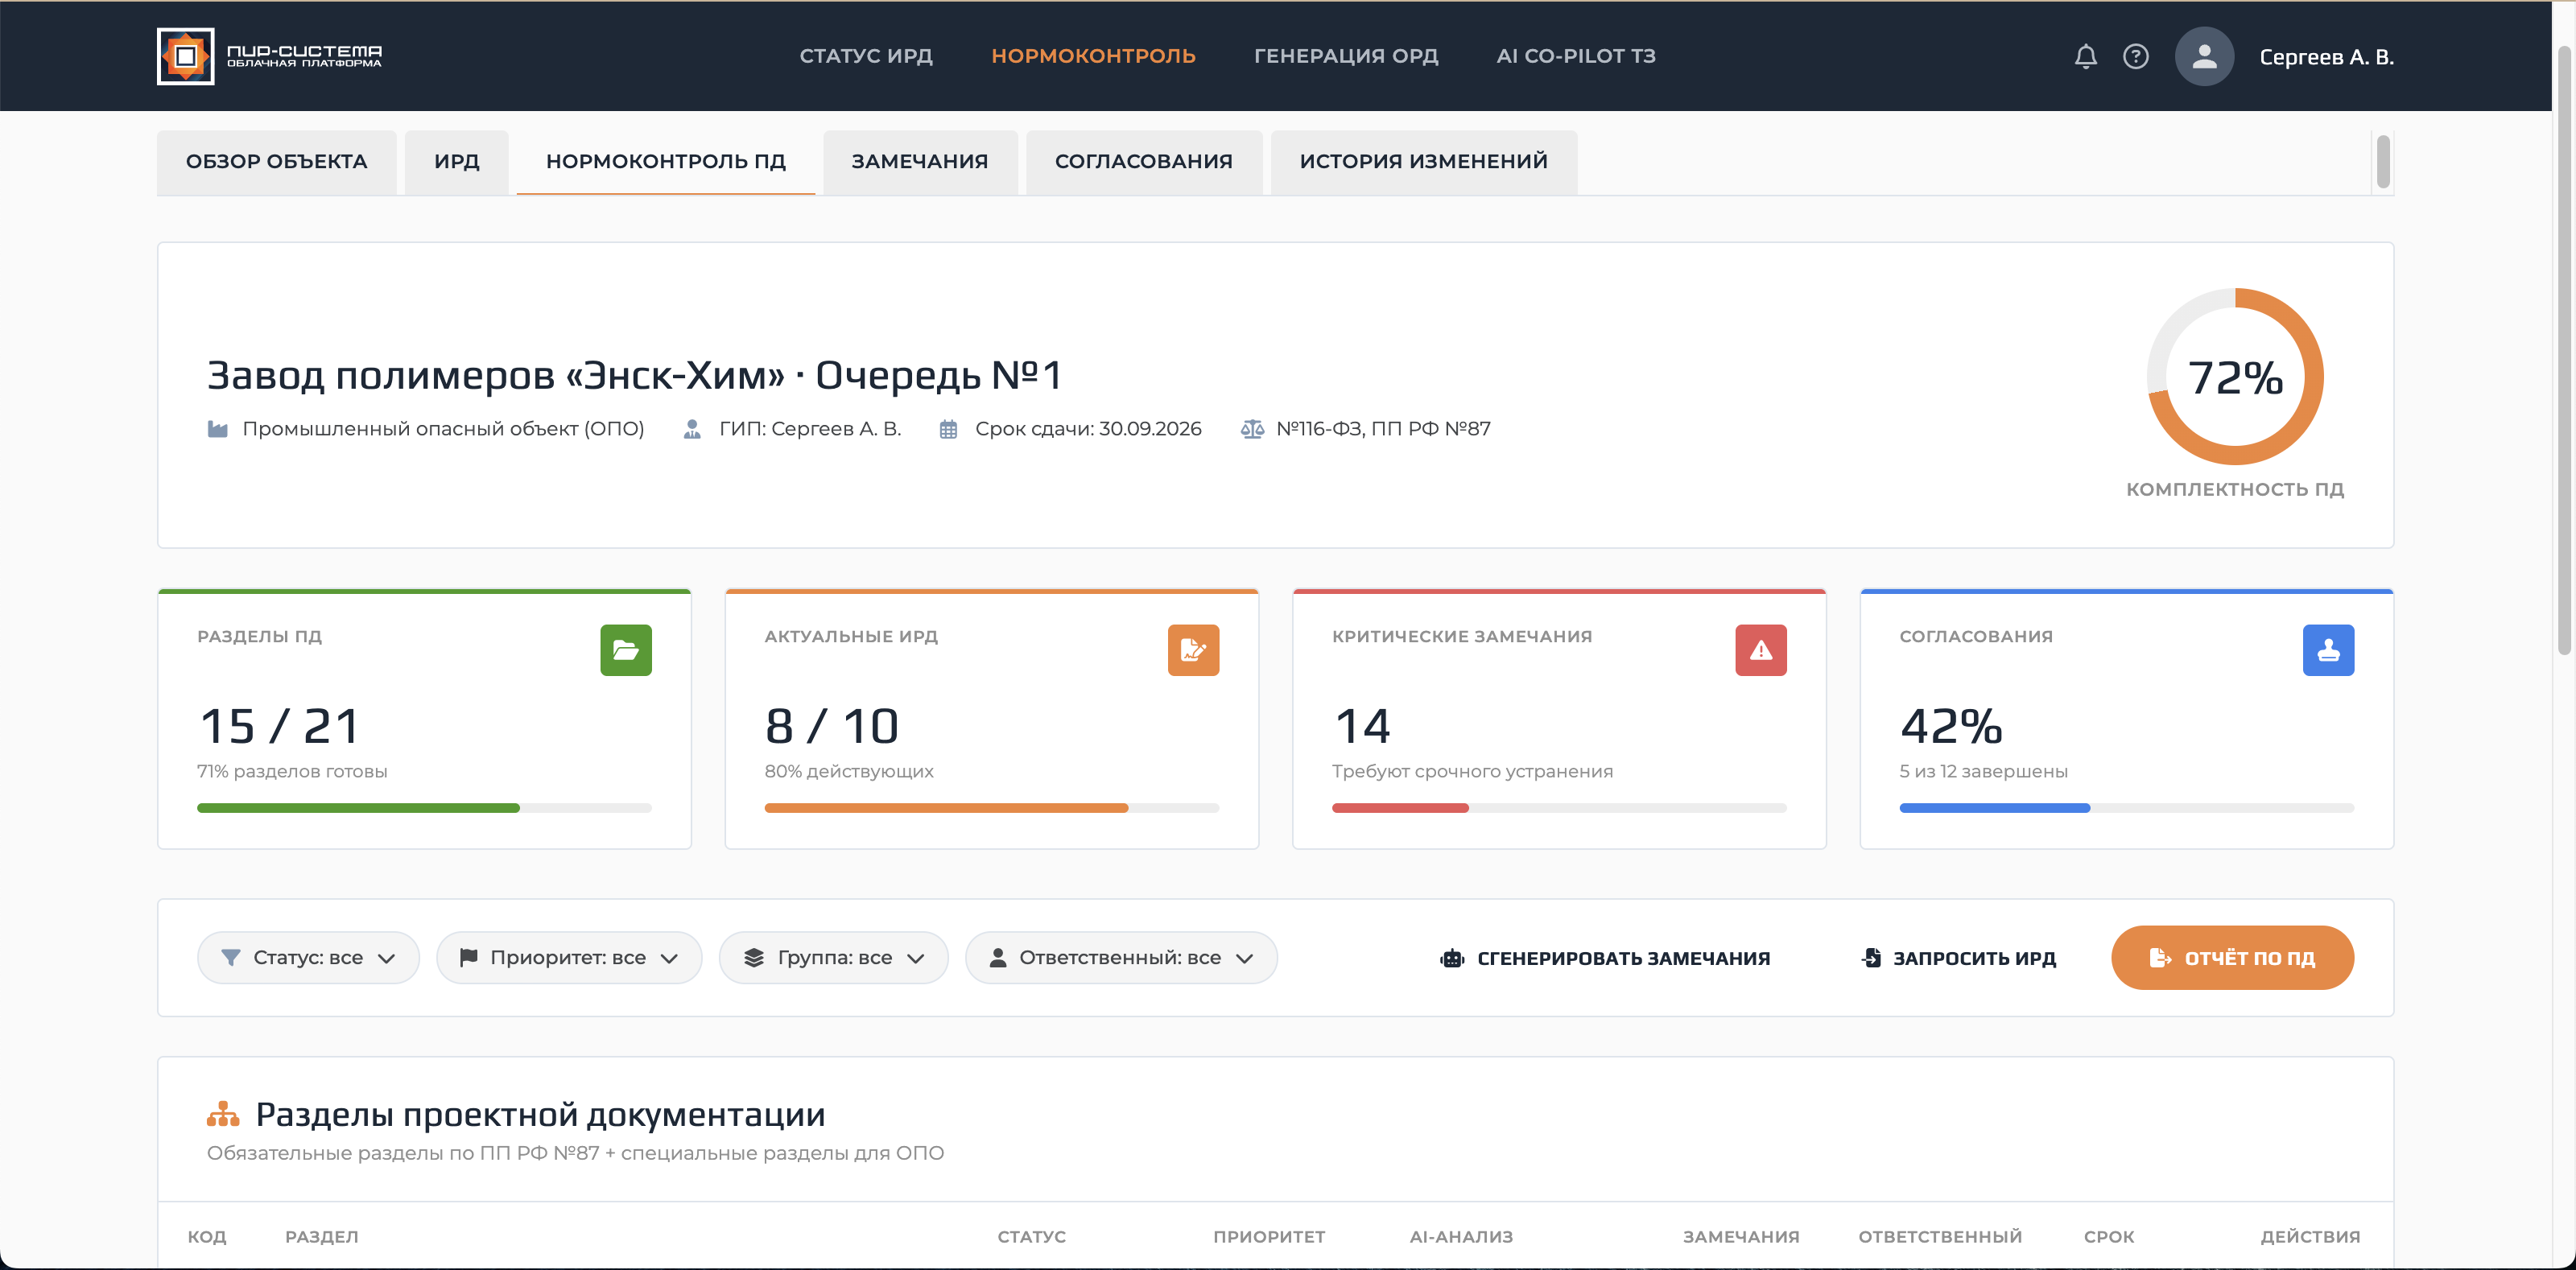Screen dimensions: 2576x1270
Task: Open the notifications bell
Action: click(x=2085, y=56)
